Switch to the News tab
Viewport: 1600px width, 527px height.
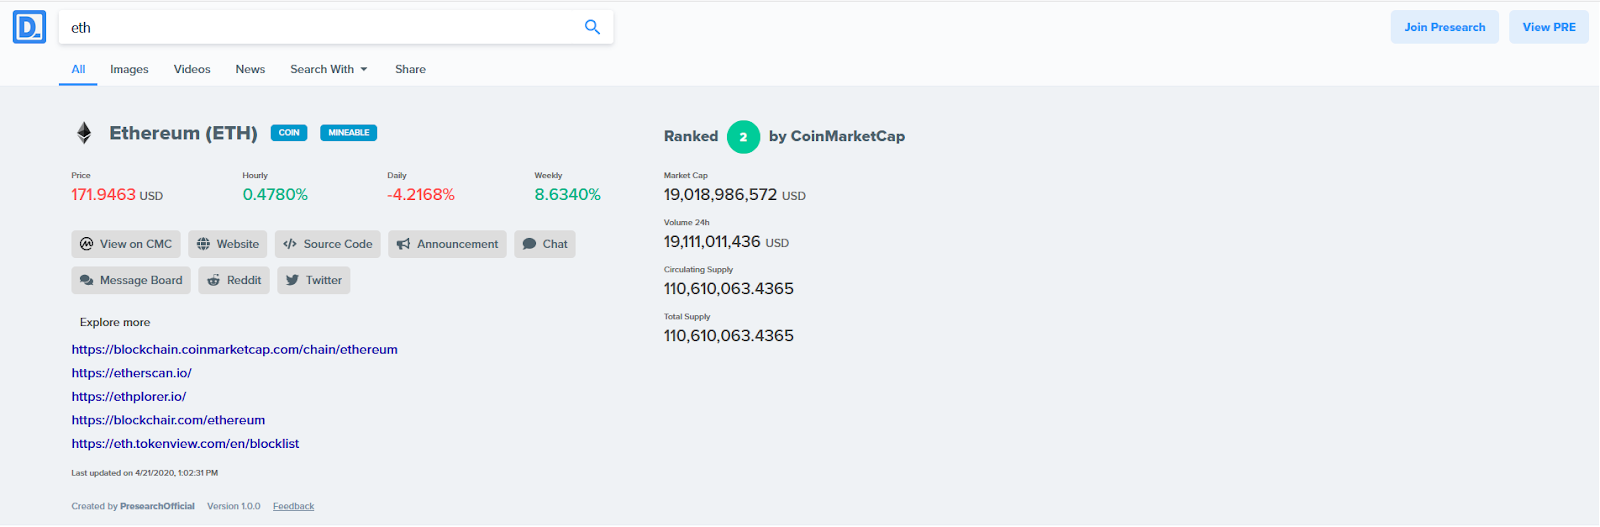point(250,69)
